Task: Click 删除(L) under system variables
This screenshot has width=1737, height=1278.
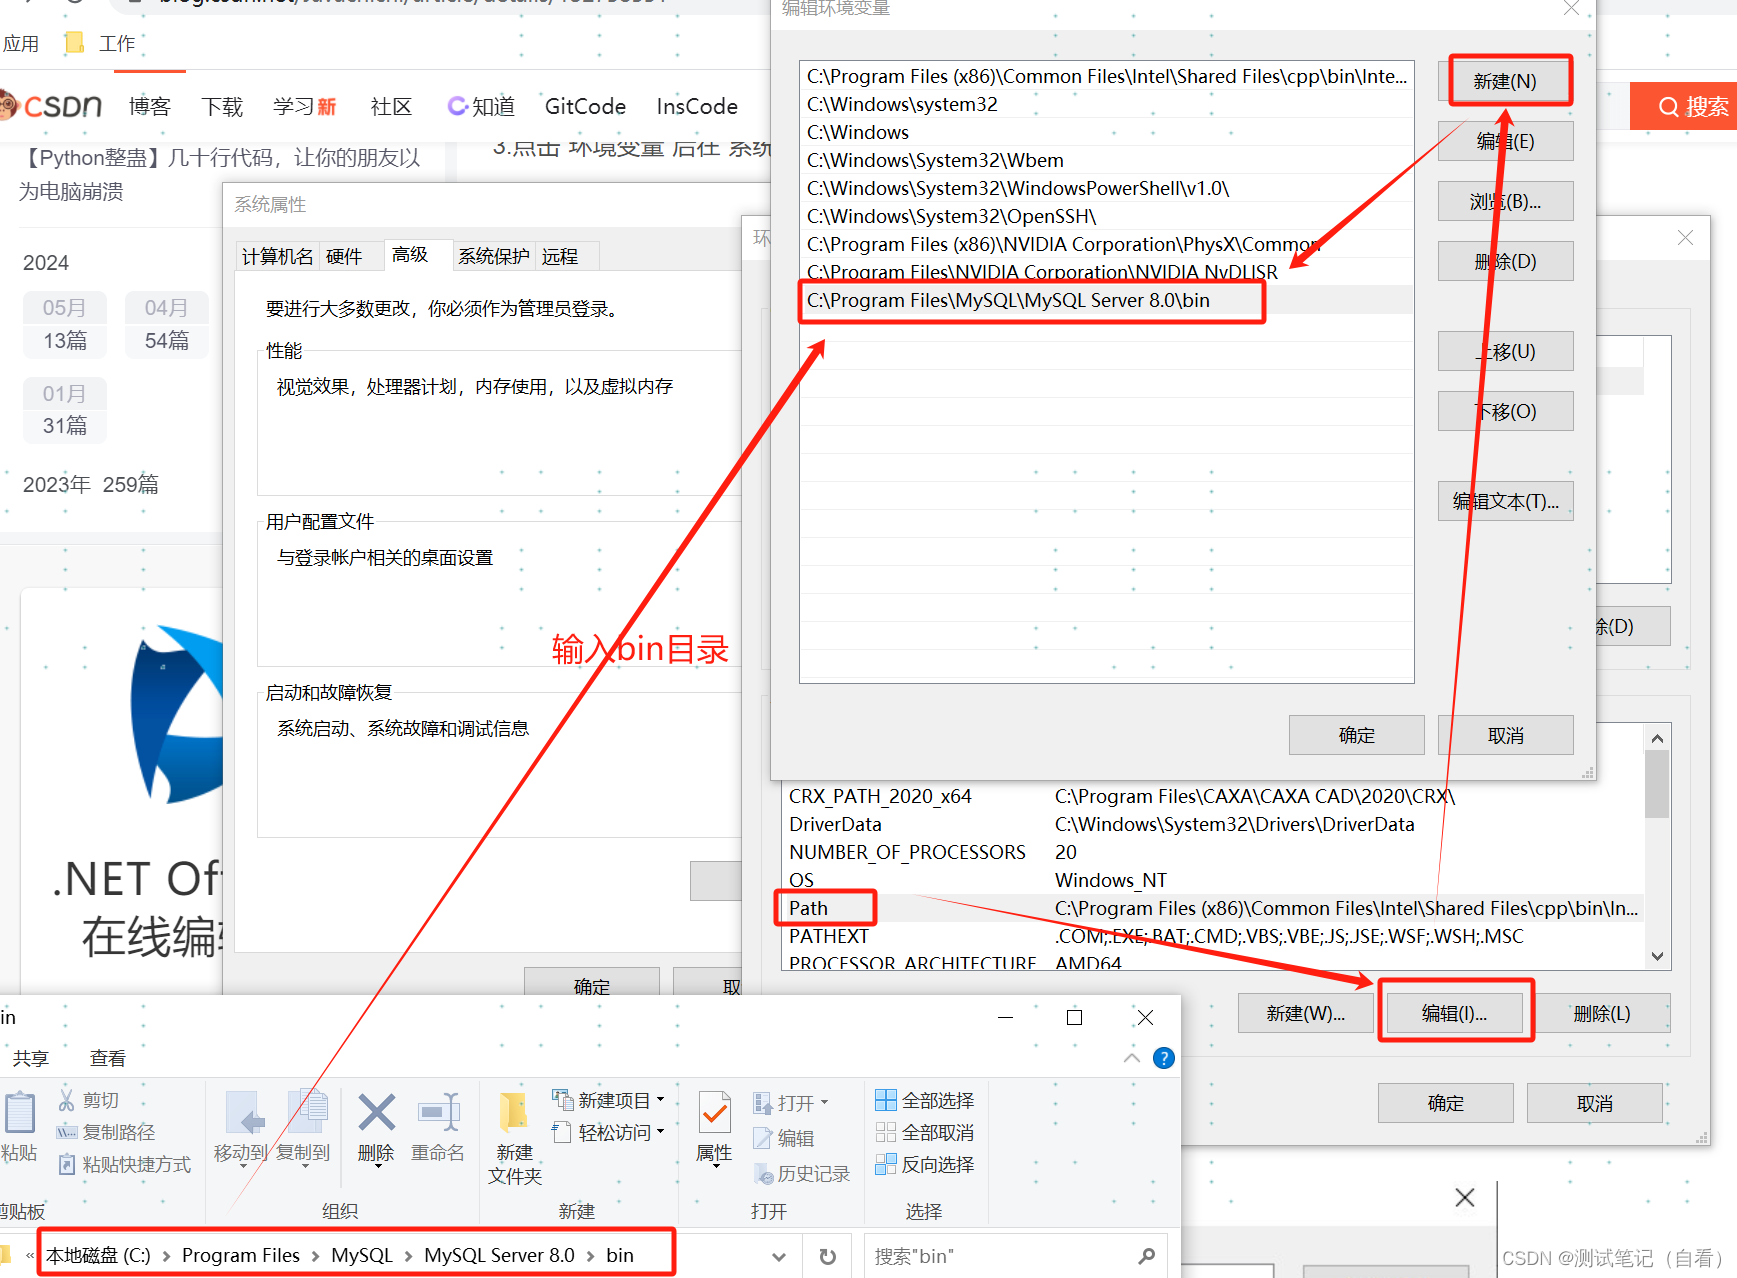Action: click(1603, 1013)
